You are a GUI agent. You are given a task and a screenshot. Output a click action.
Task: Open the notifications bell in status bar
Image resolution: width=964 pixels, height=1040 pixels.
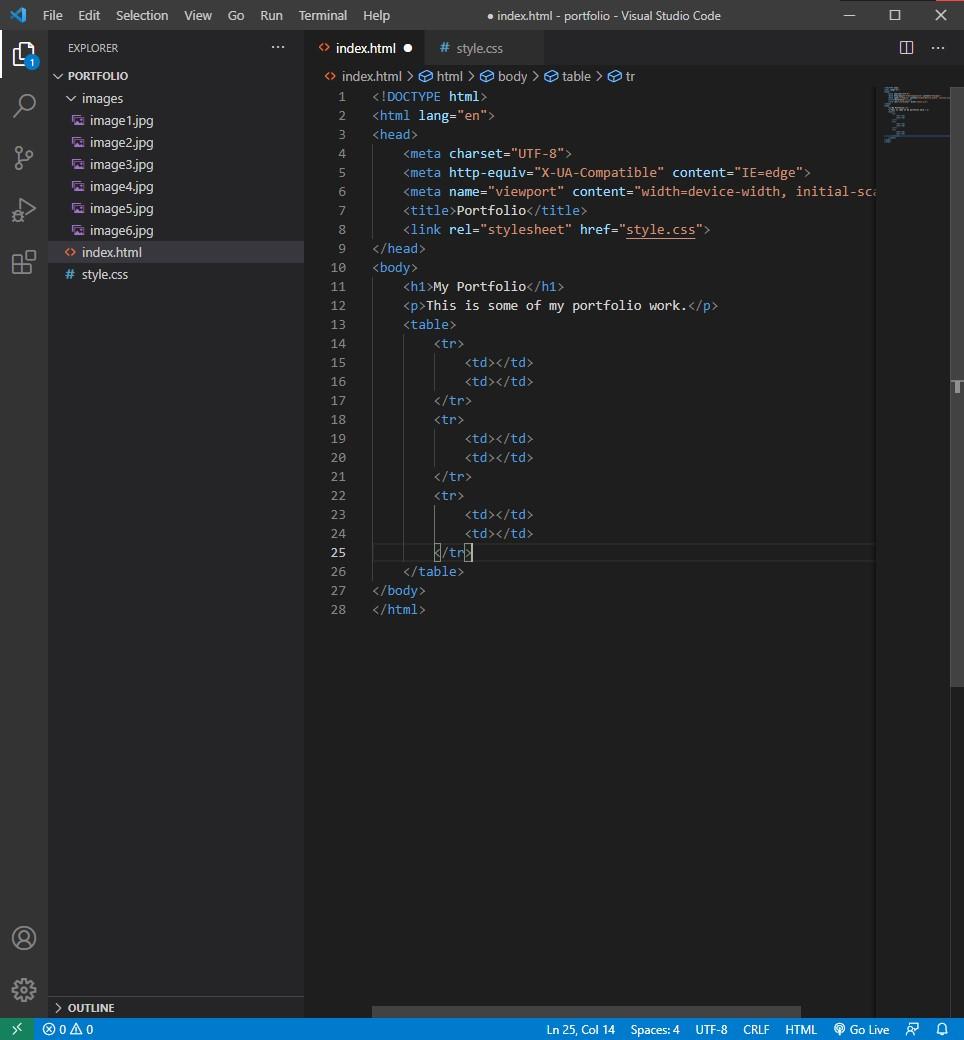[942, 1029]
